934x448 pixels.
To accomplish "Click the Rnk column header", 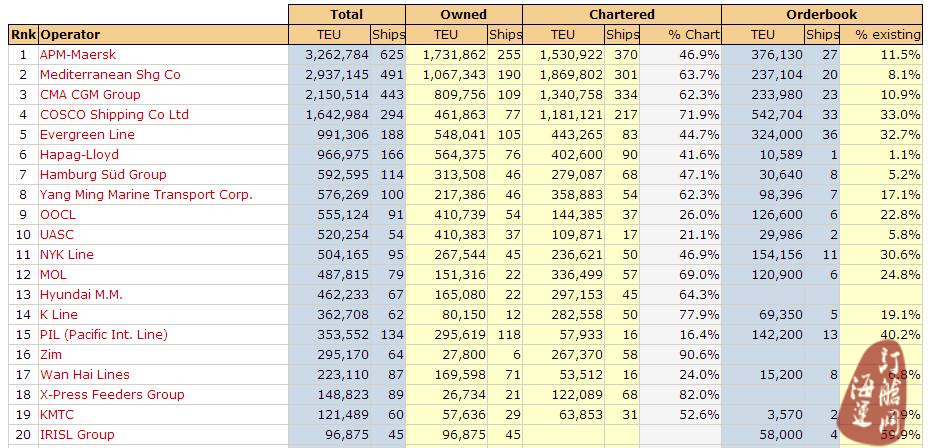I will (x=23, y=35).
